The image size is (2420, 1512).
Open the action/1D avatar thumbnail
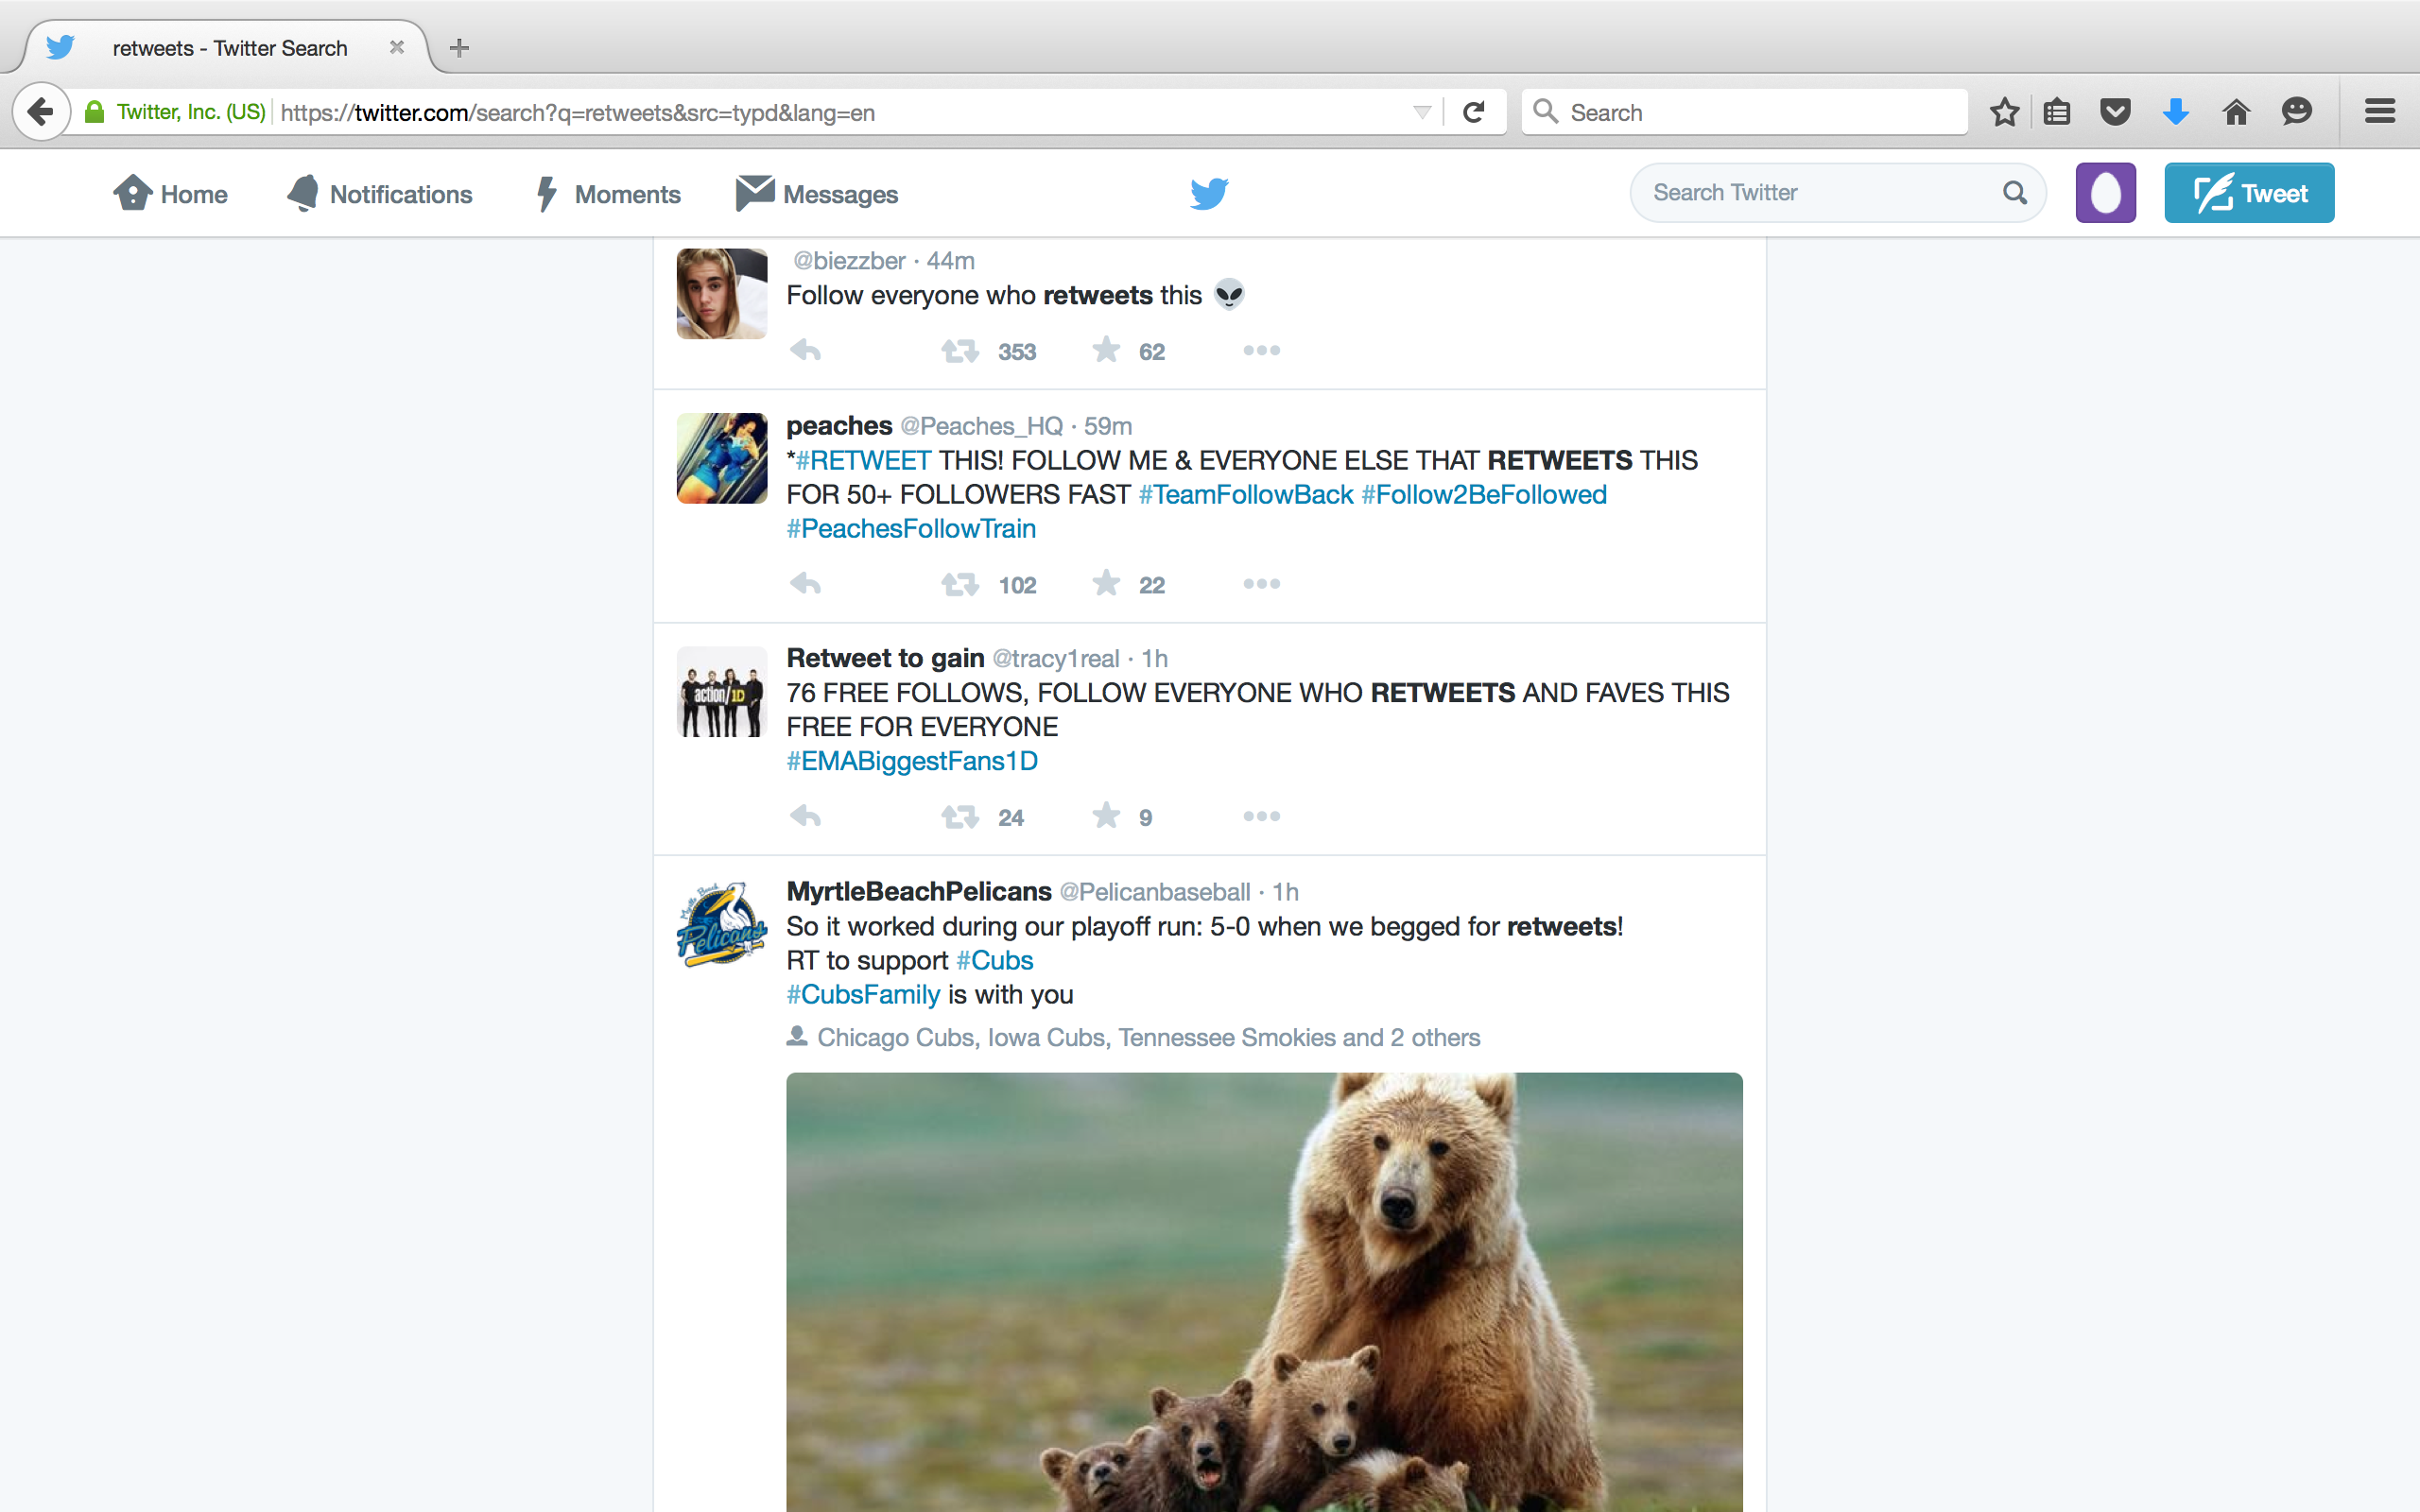(722, 692)
